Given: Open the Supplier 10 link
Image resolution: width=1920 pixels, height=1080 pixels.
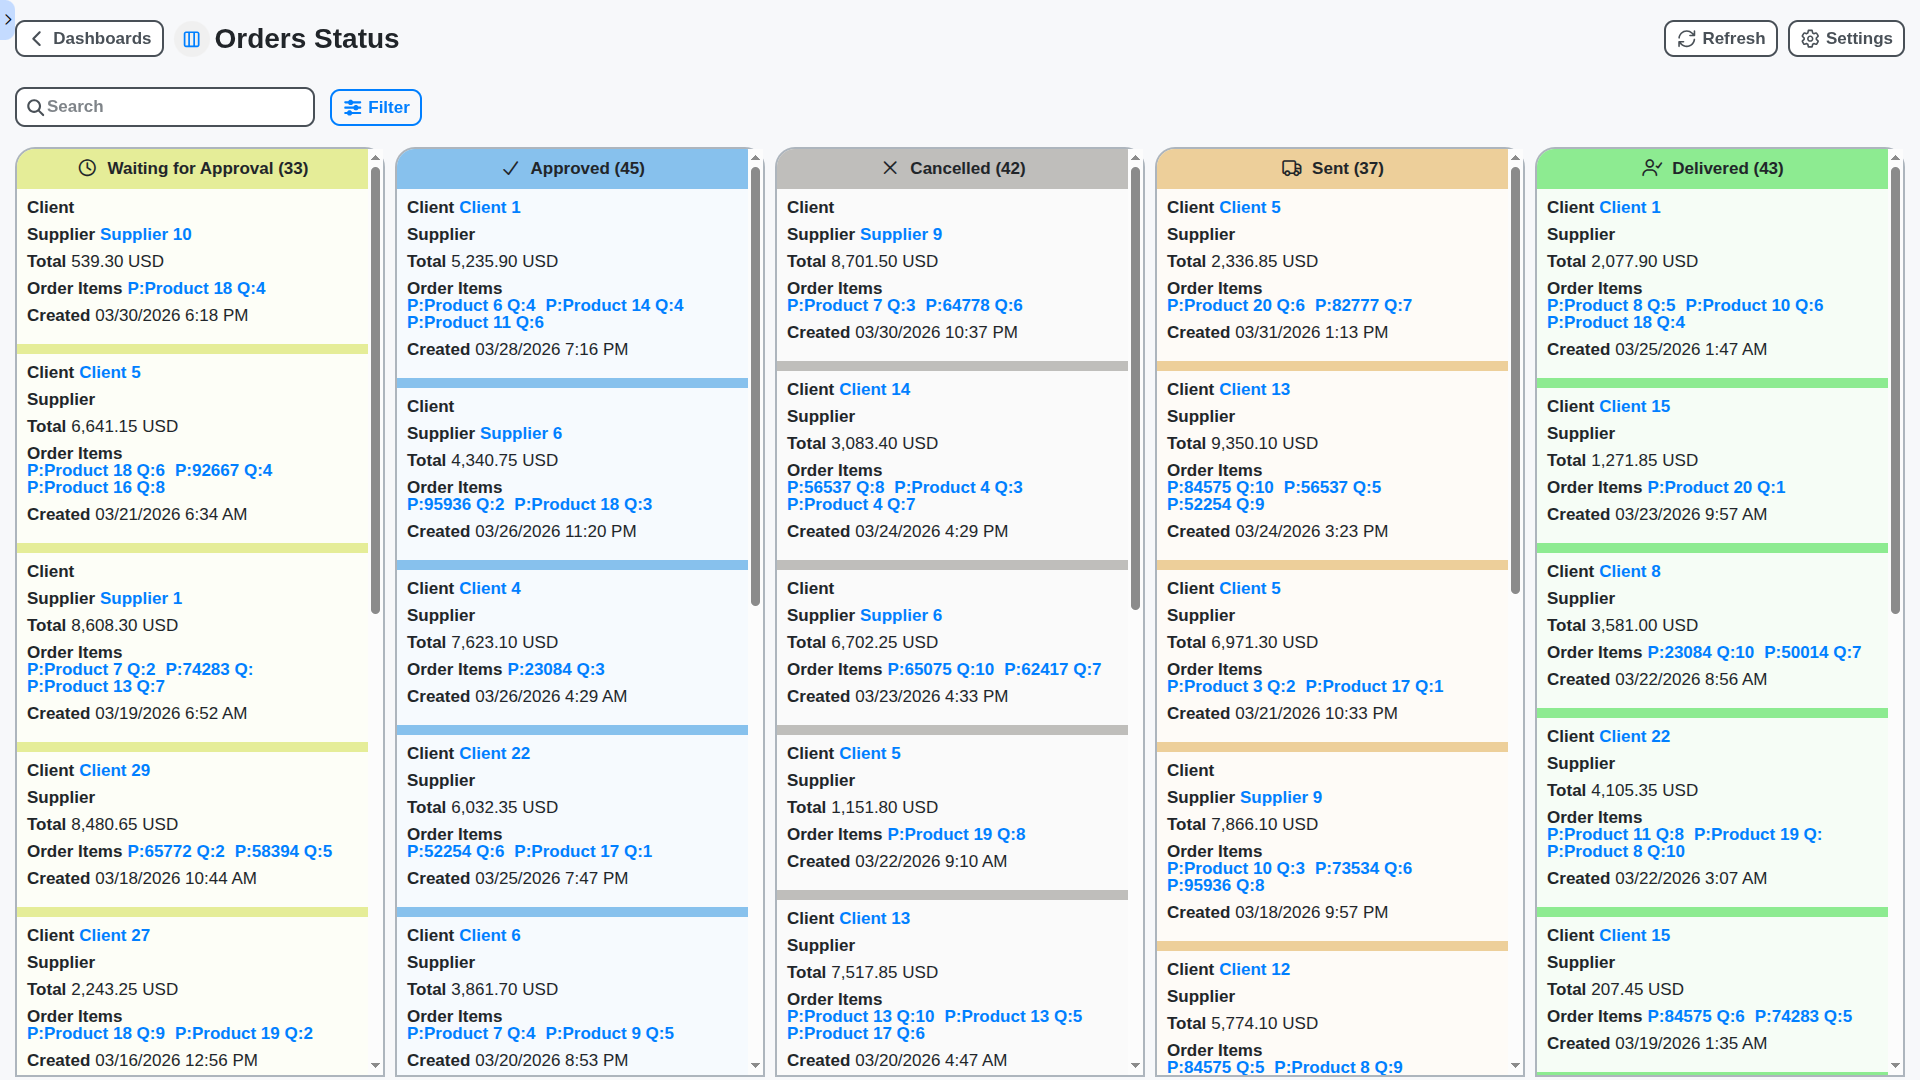Looking at the screenshot, I should [x=145, y=234].
